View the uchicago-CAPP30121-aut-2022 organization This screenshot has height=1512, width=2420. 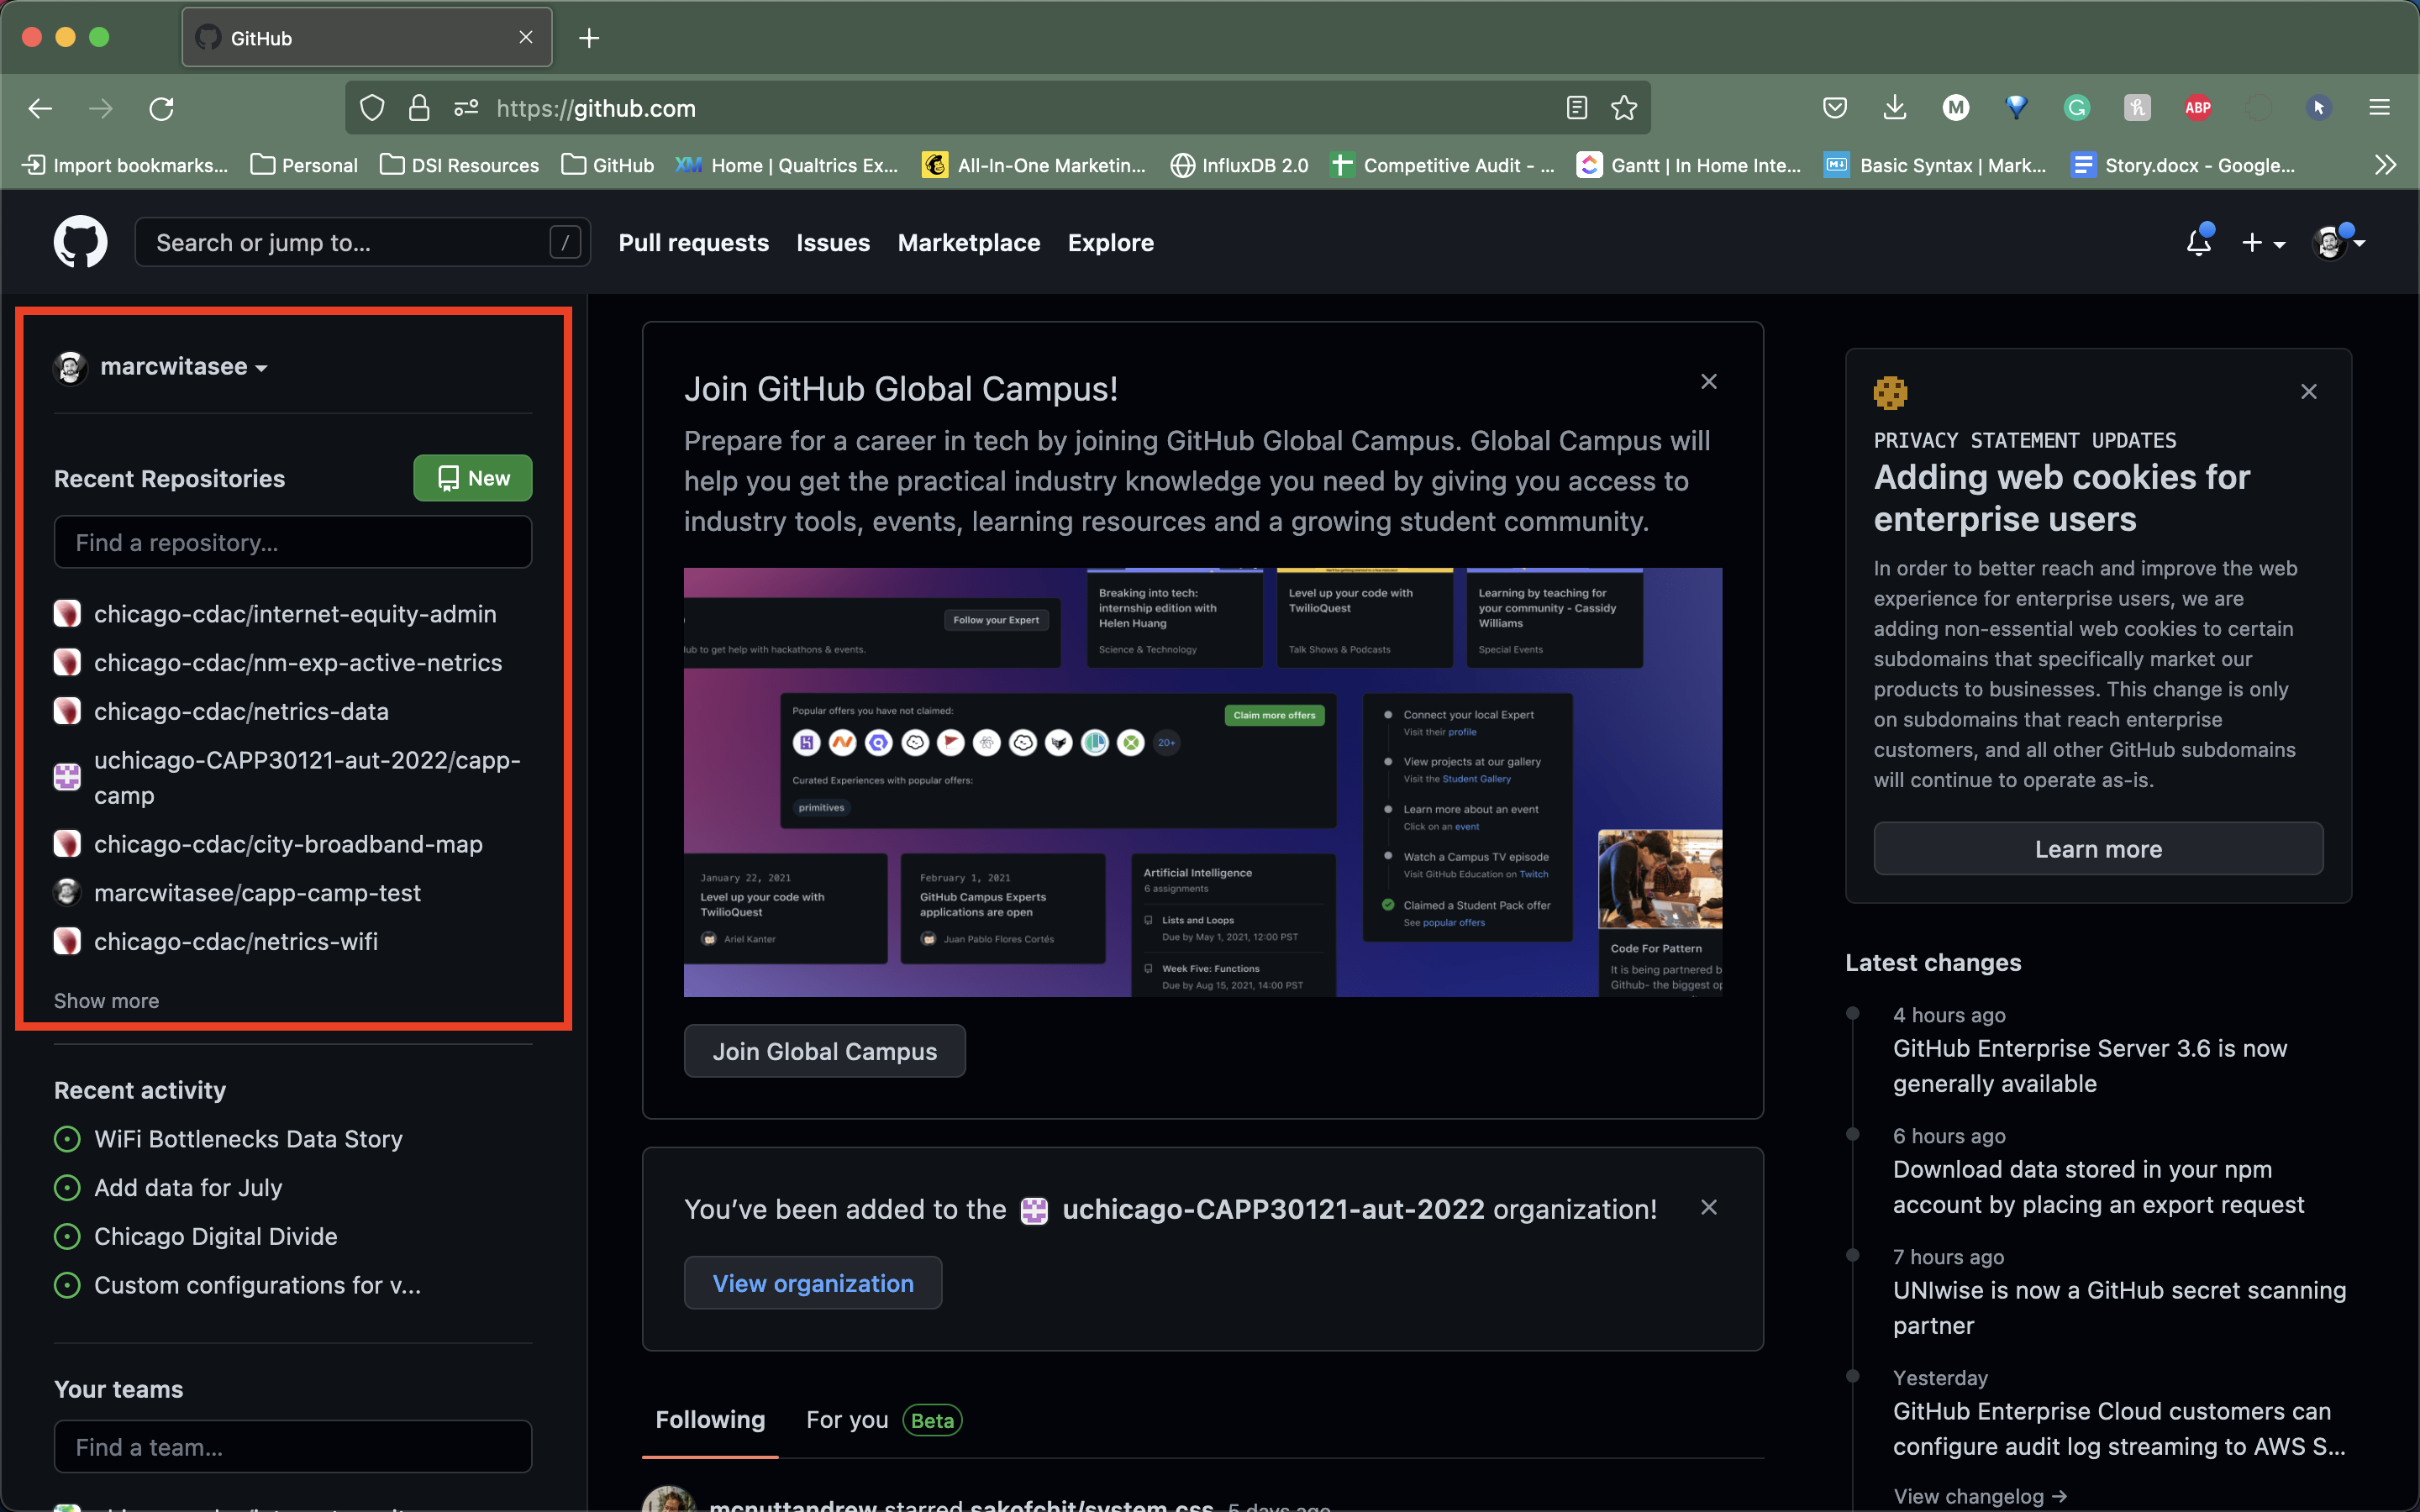click(x=813, y=1284)
